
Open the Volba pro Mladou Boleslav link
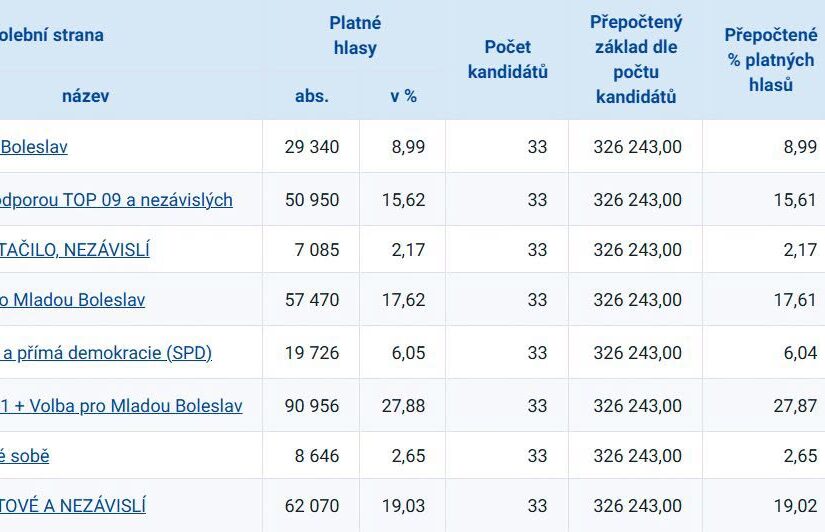[x=121, y=406]
